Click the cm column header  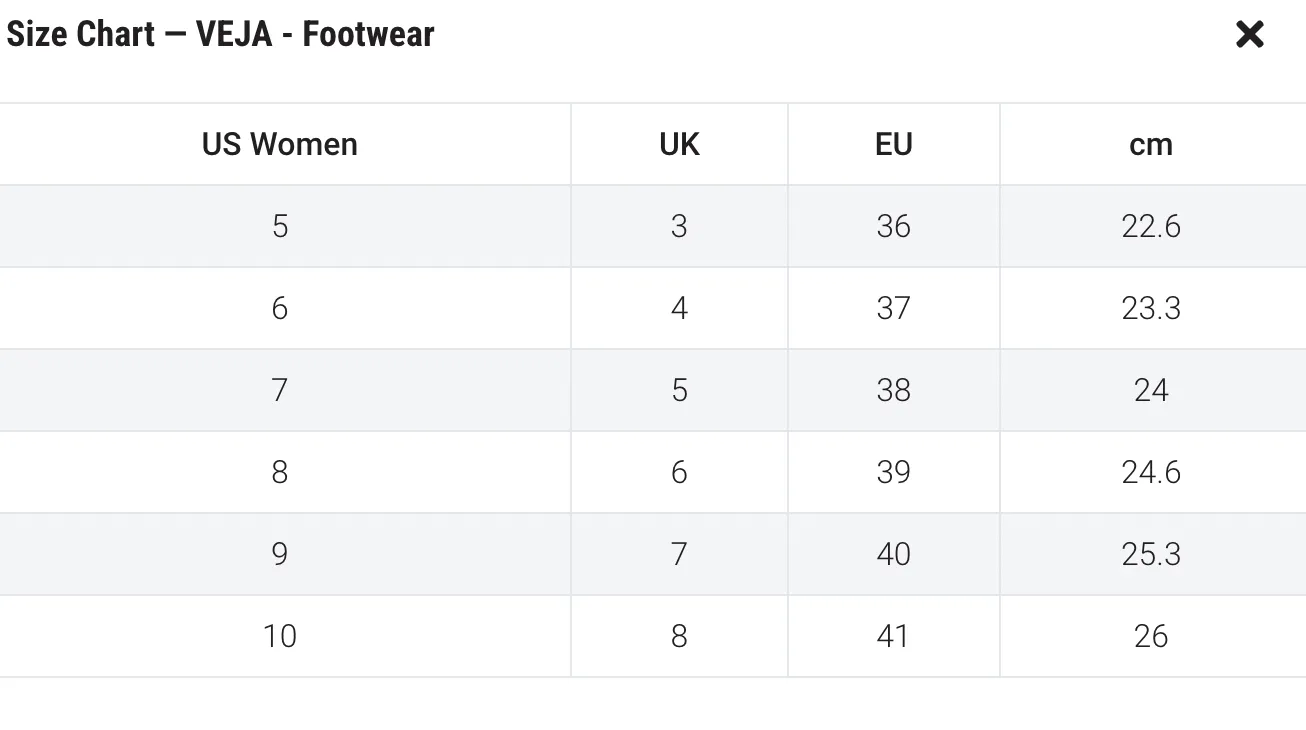click(x=1152, y=144)
